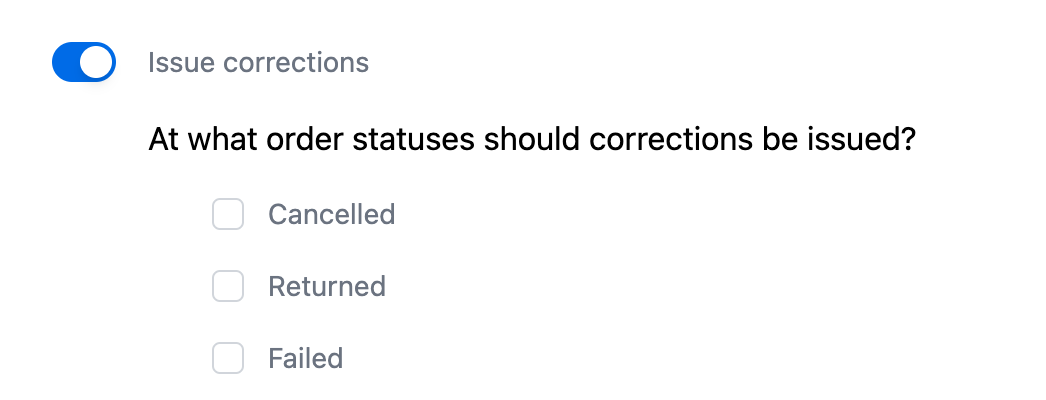Toggle off the Issue corrections switch
Screen dimensions: 1046x400
tap(84, 63)
